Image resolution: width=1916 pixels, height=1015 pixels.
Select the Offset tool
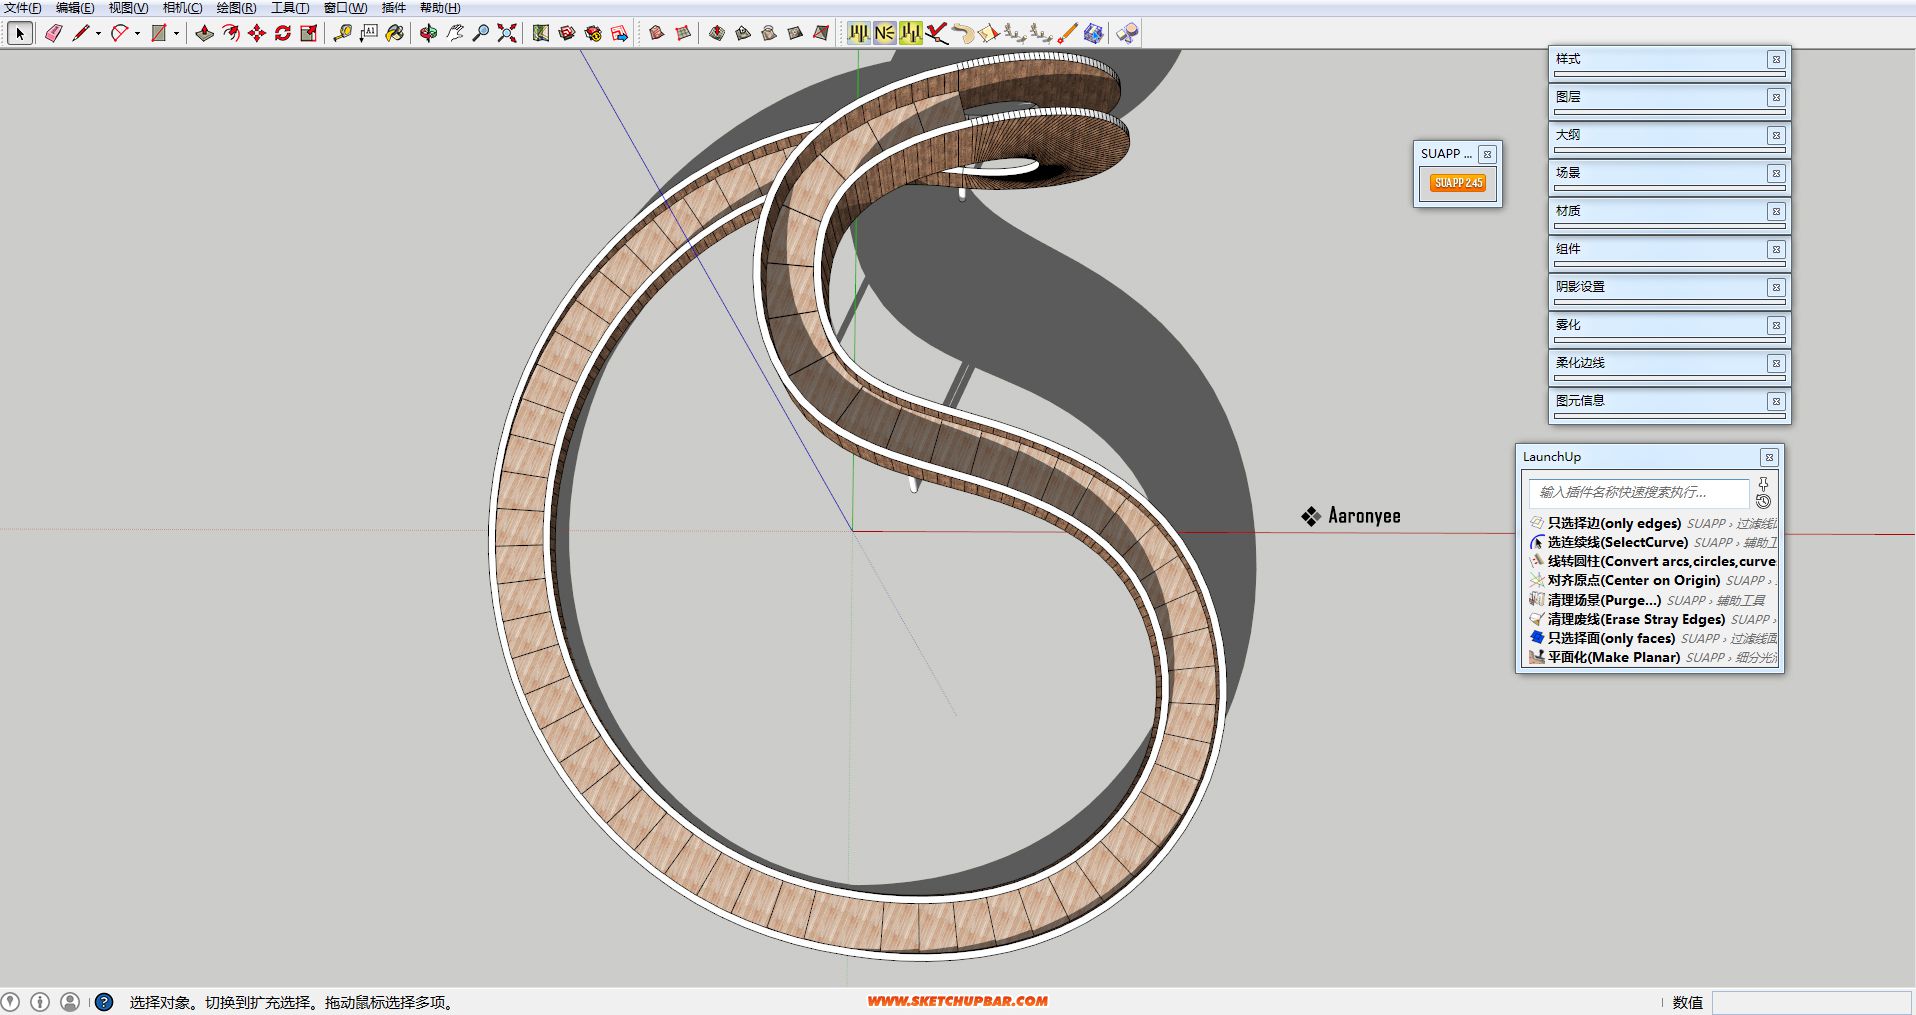point(230,33)
